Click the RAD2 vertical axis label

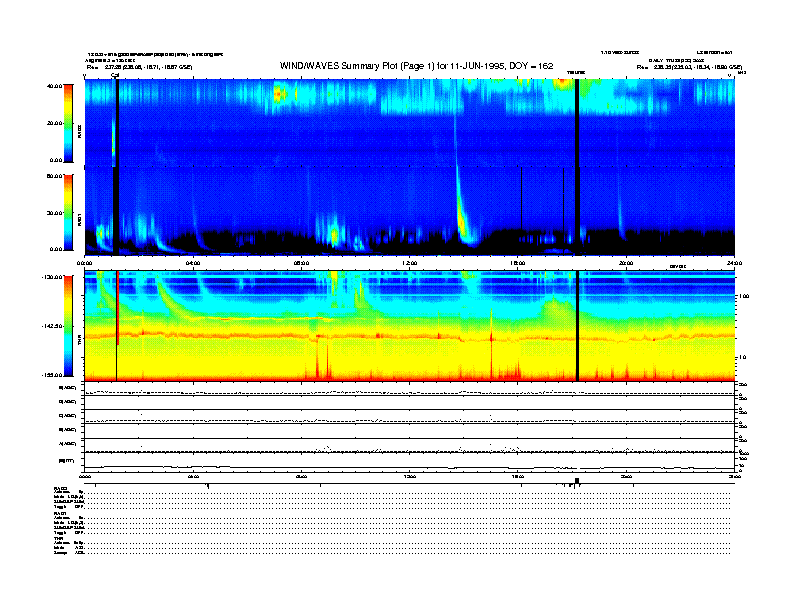79,132
